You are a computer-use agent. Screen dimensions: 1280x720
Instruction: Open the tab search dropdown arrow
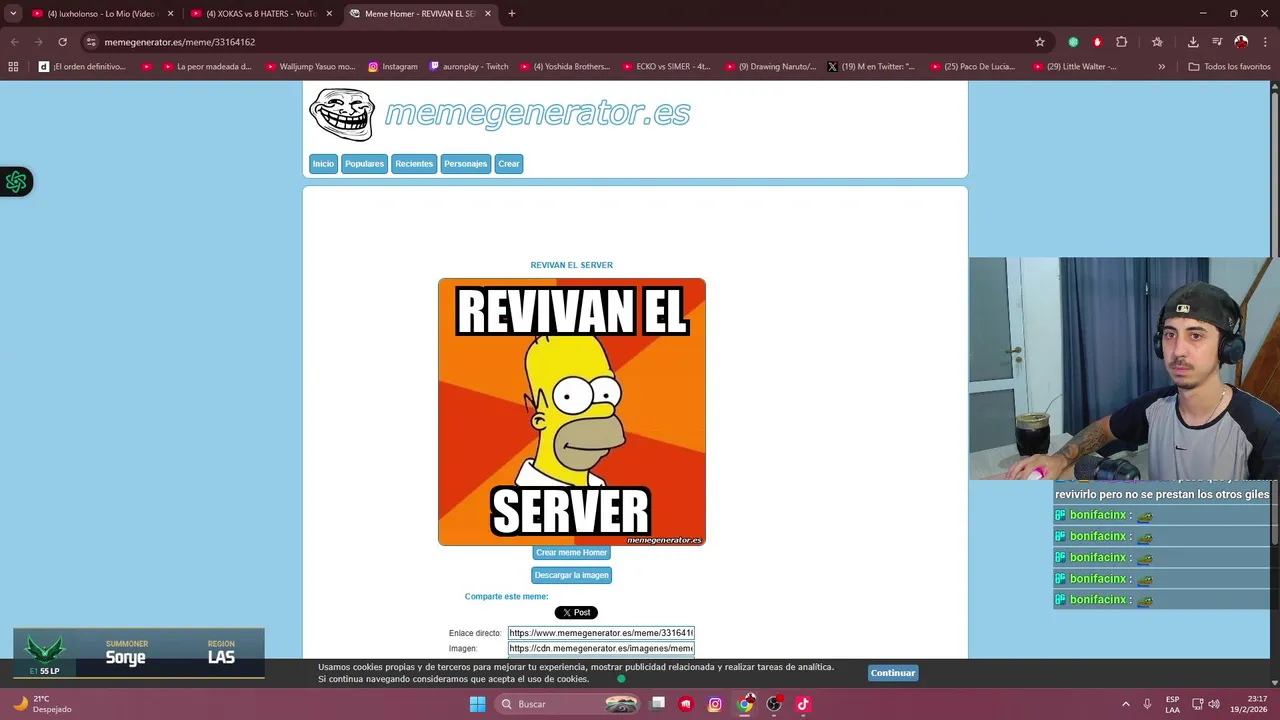(x=13, y=14)
